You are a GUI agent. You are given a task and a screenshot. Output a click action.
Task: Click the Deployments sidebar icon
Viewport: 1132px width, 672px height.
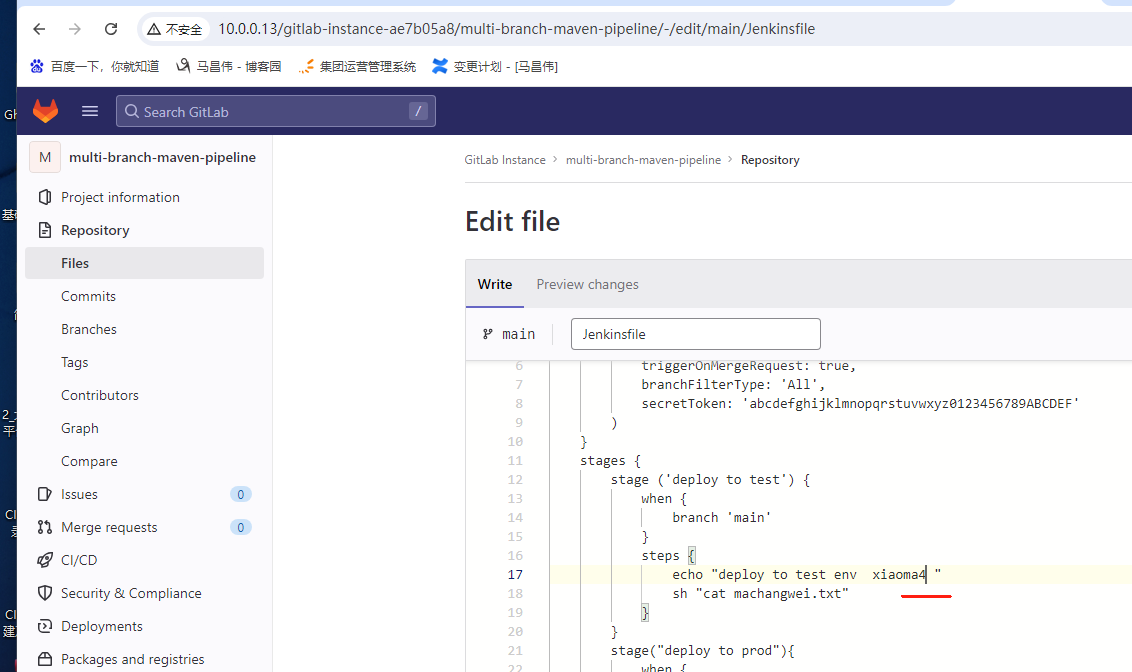45,626
